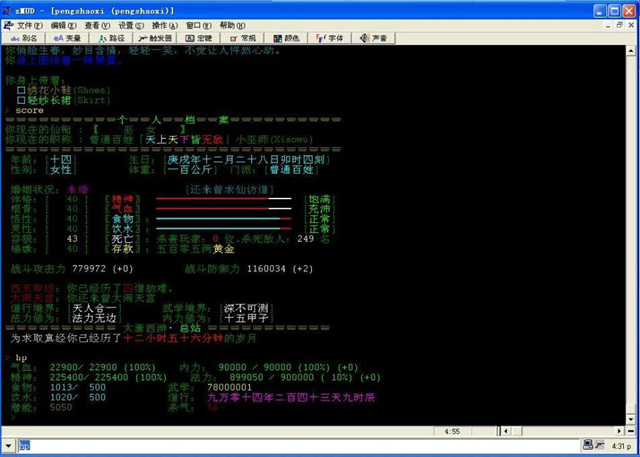Click the 九万零十四年 道行 value line
Viewport: 640px width, 457px height.
pyautogui.click(x=291, y=397)
